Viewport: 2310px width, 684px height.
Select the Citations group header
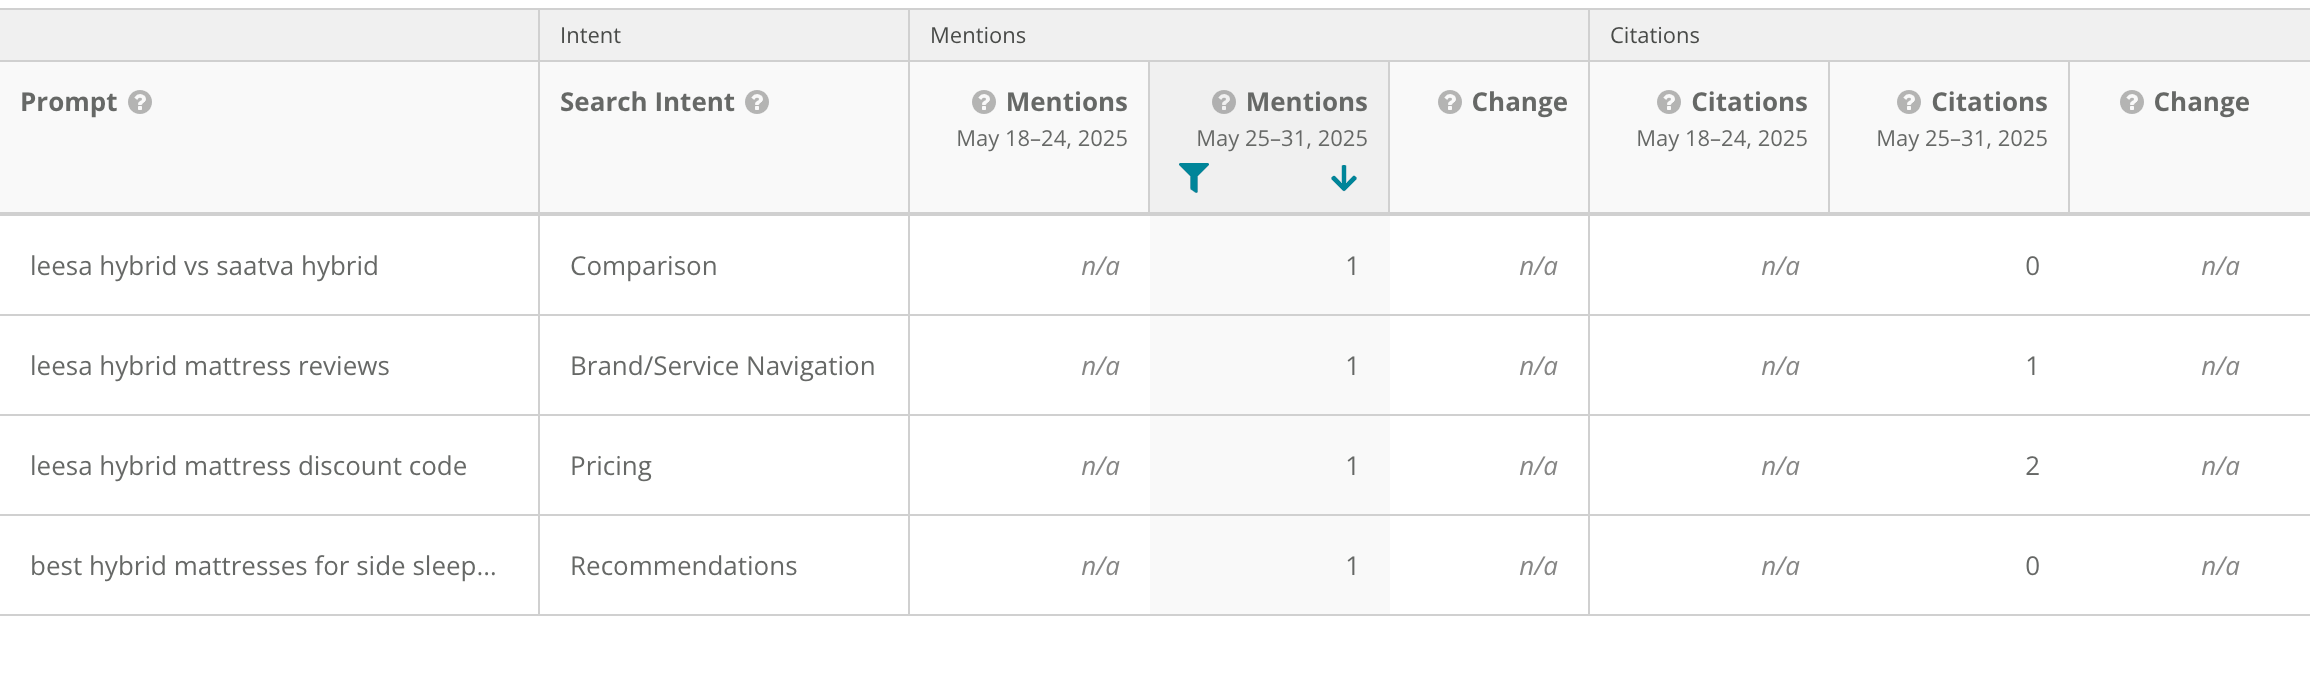(1654, 35)
